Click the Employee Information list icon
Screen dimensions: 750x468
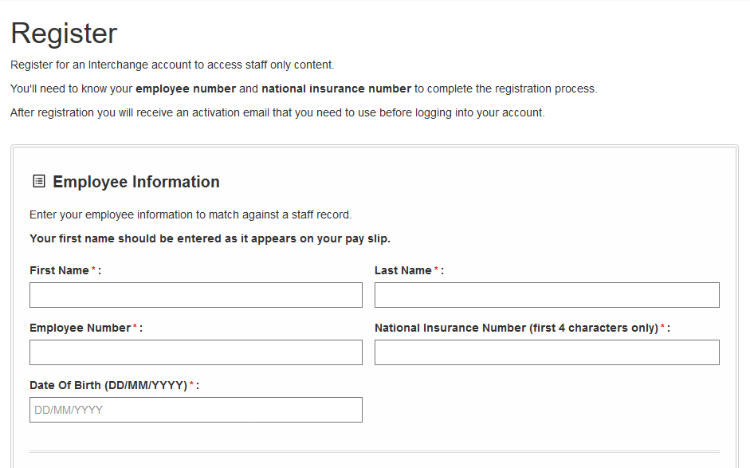39,181
